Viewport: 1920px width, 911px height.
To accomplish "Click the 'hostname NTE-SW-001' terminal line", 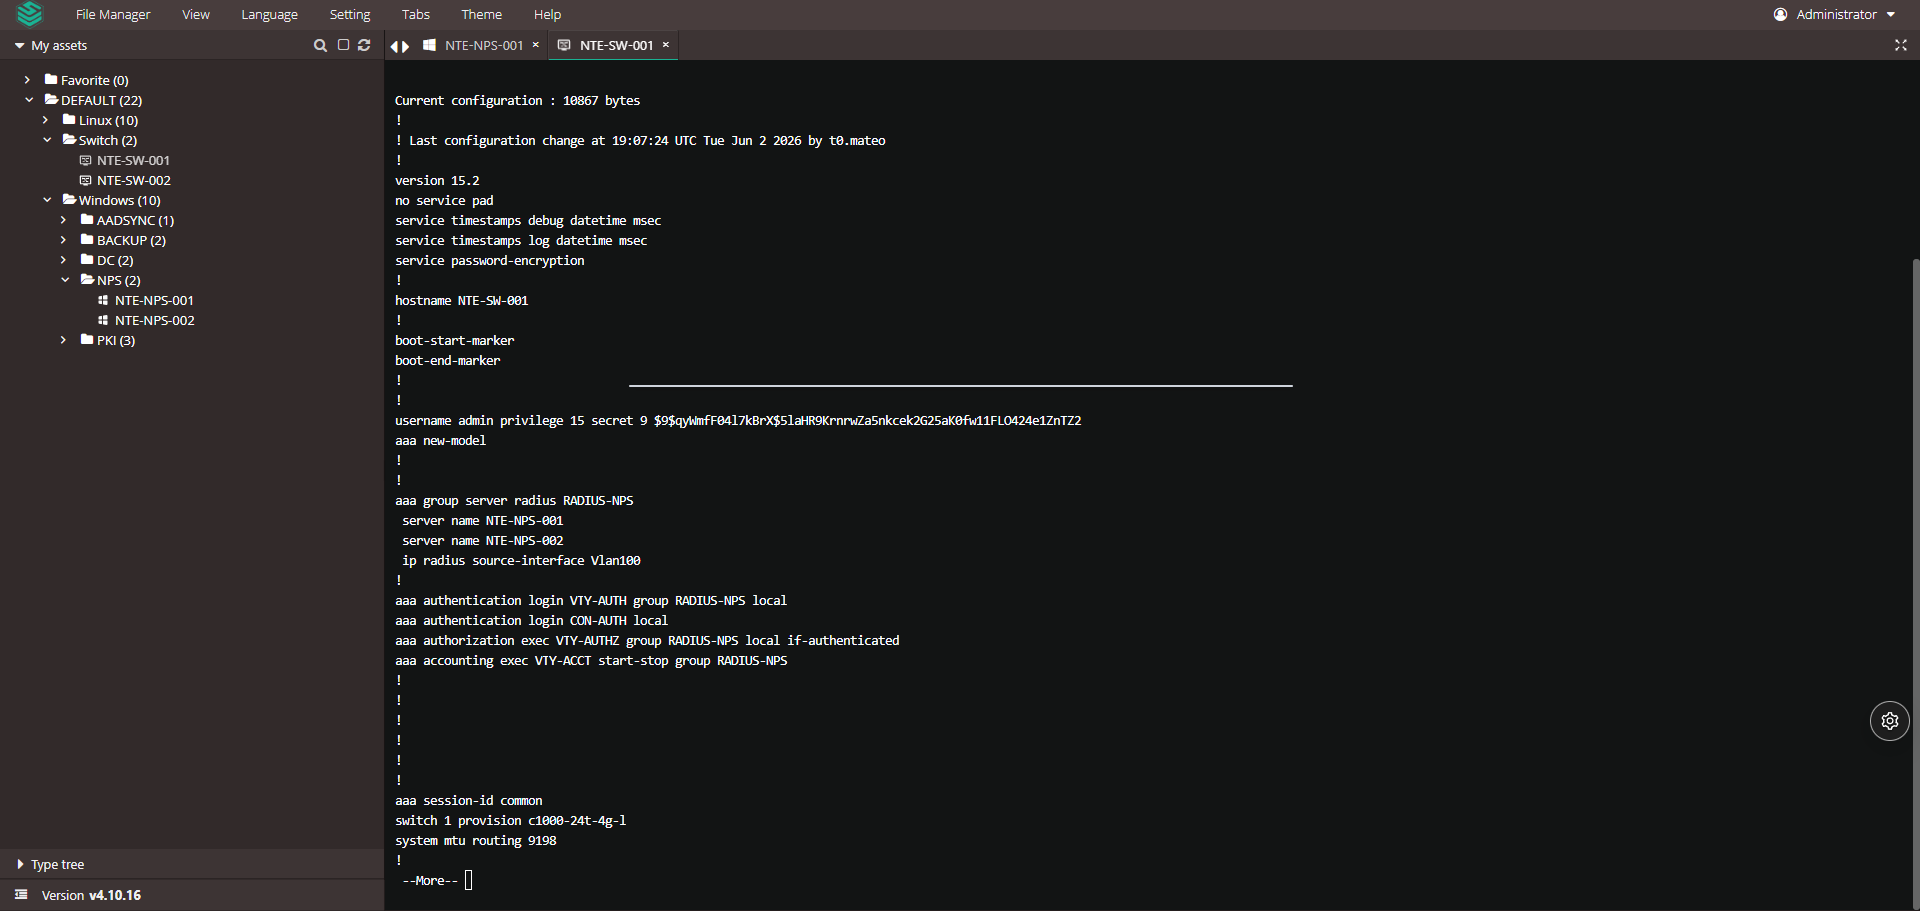I will (461, 300).
